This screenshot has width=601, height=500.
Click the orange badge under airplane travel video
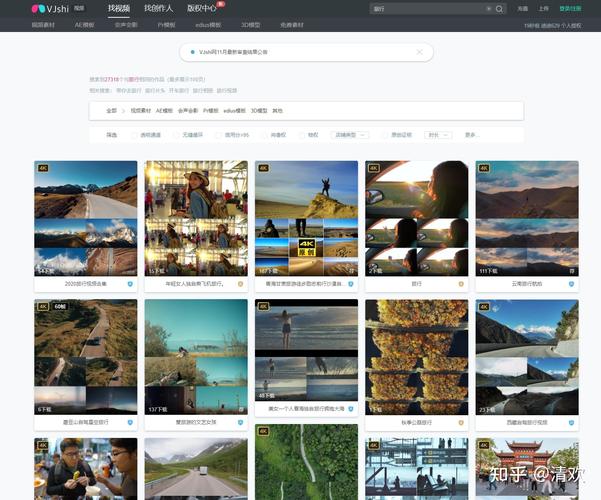240,284
